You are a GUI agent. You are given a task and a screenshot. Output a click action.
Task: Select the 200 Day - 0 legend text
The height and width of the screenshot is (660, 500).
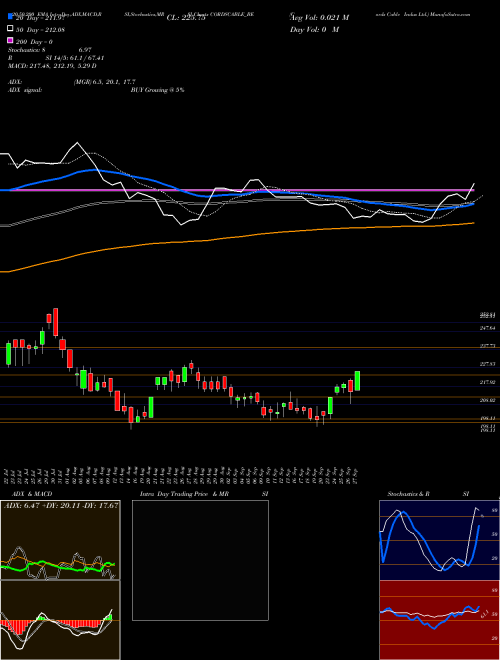pyautogui.click(x=34, y=42)
